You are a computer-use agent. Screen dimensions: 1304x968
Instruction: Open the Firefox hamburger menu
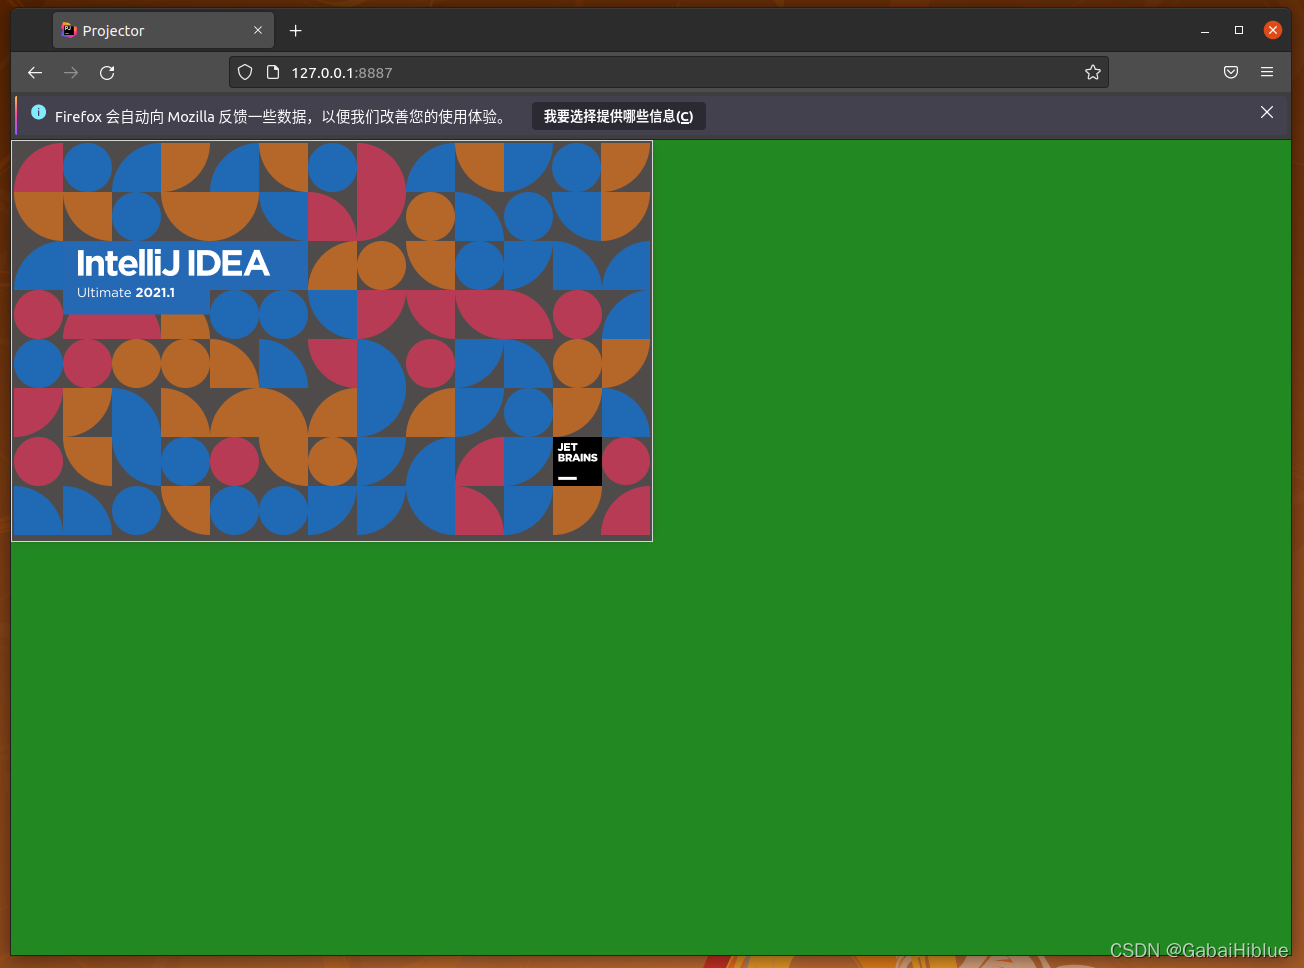[1267, 72]
